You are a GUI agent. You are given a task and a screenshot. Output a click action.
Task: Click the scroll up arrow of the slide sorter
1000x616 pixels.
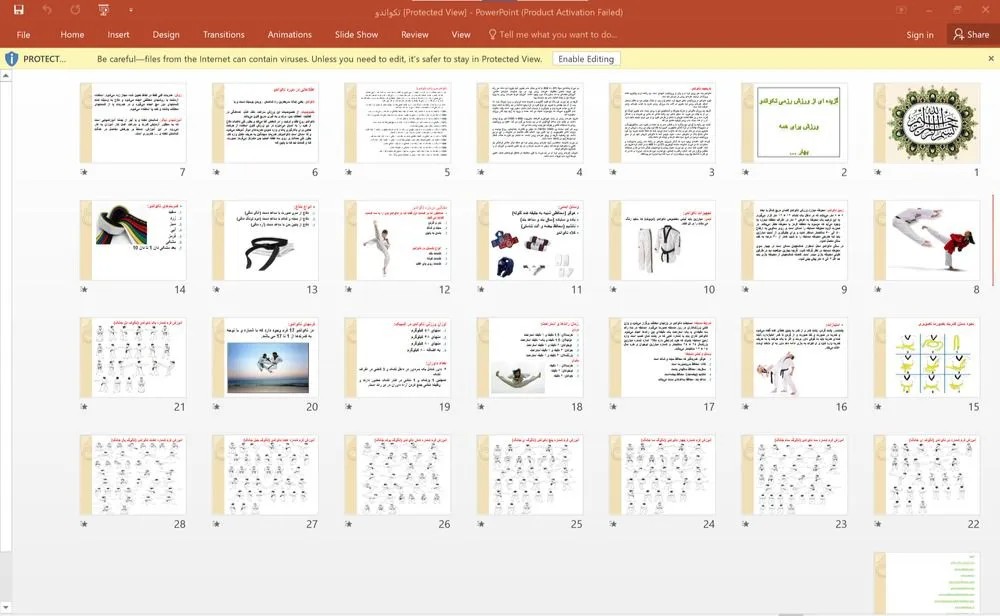pos(6,75)
